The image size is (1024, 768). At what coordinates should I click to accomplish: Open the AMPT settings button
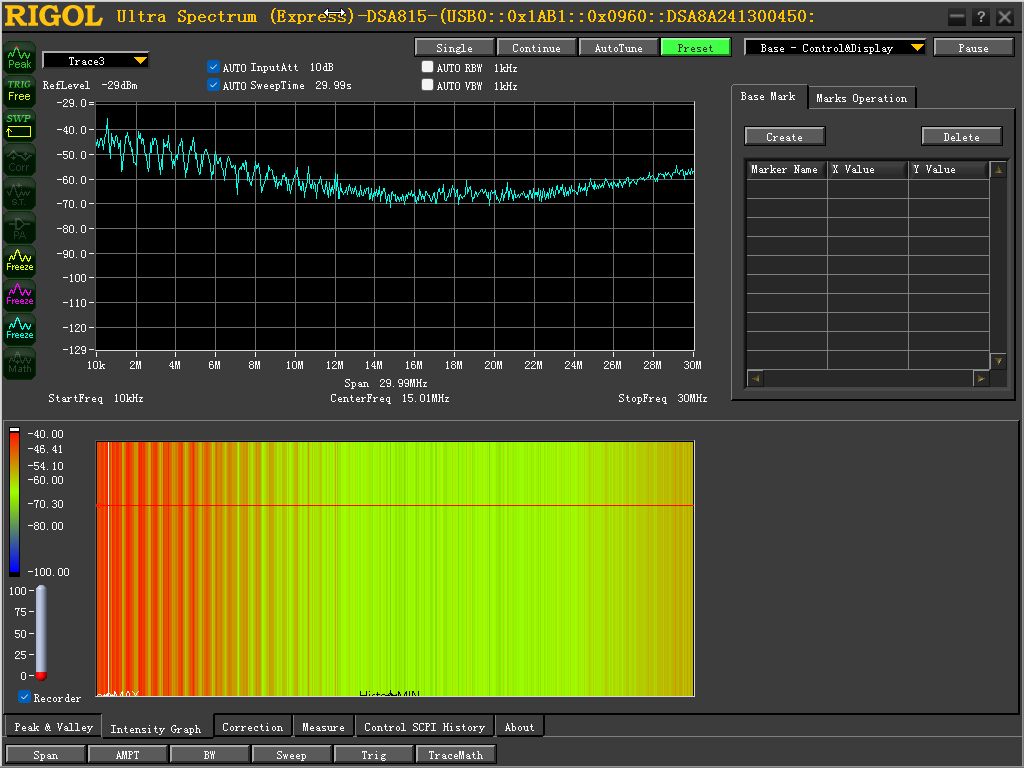pos(127,755)
